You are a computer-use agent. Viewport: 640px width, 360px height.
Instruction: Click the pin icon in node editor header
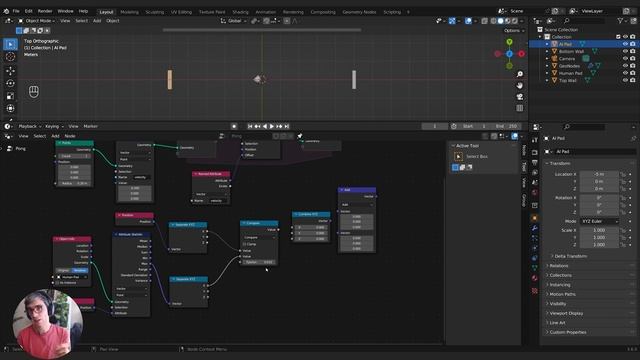pos(300,136)
